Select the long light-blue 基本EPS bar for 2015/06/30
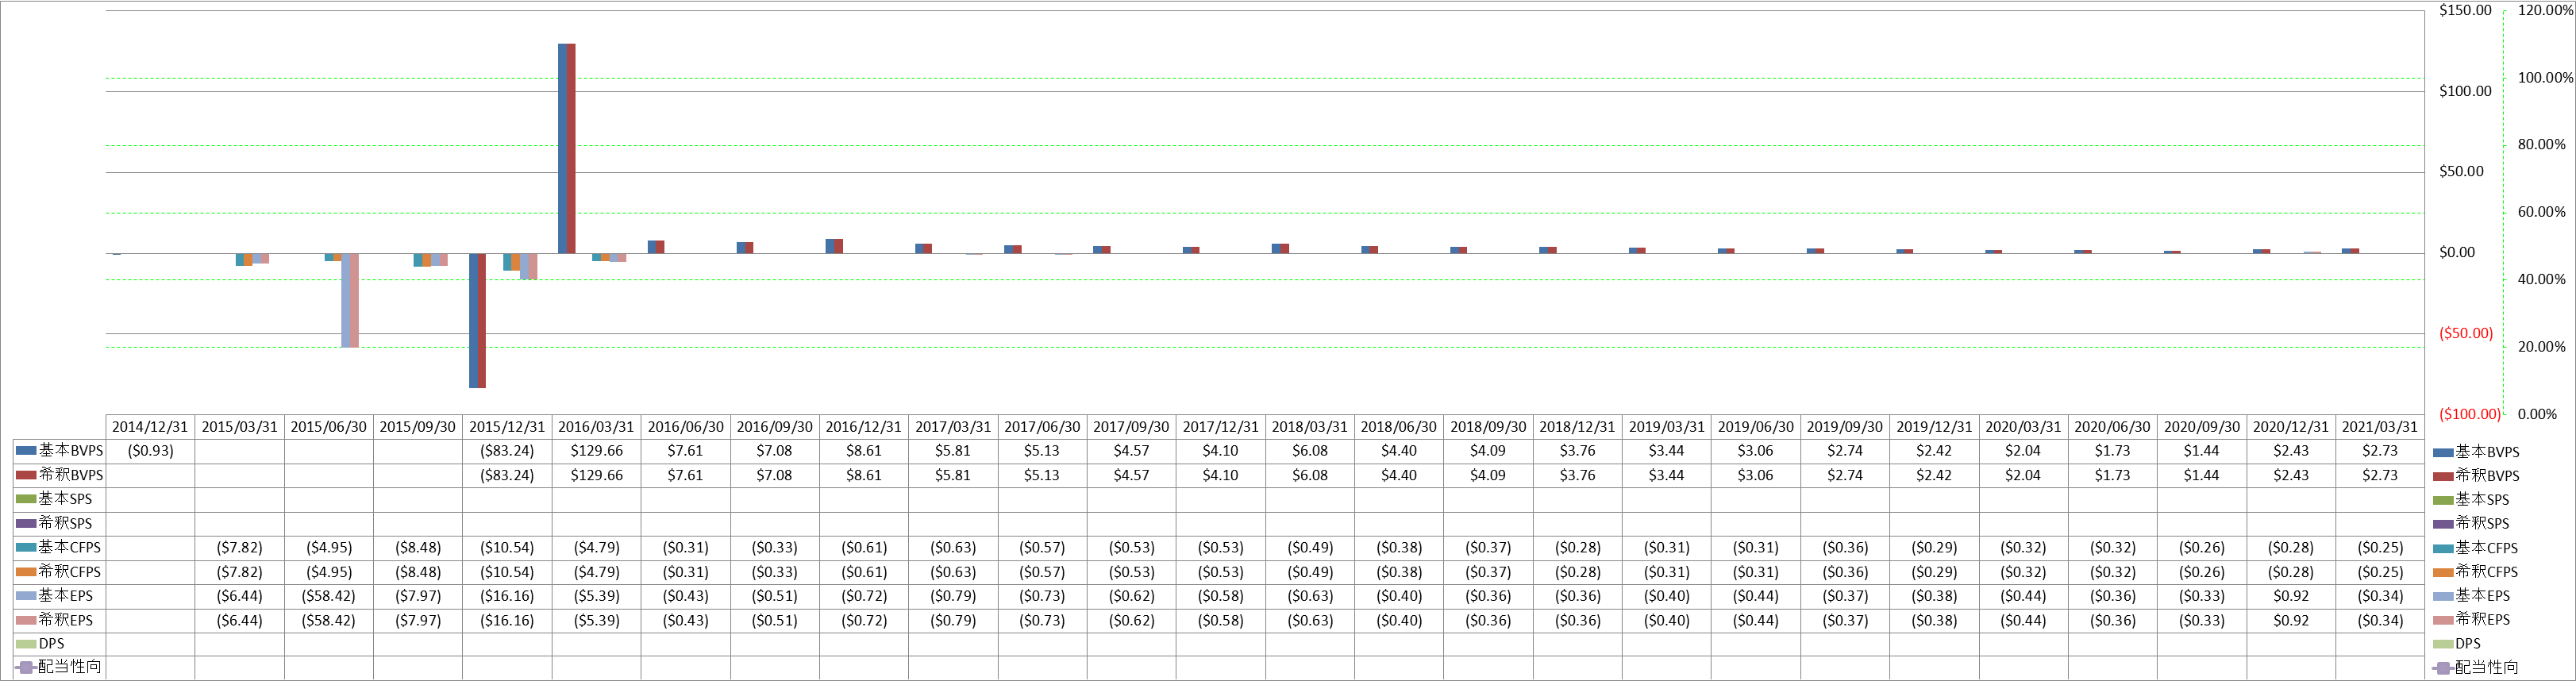Screen dimensions: 2576x681 point(346,301)
